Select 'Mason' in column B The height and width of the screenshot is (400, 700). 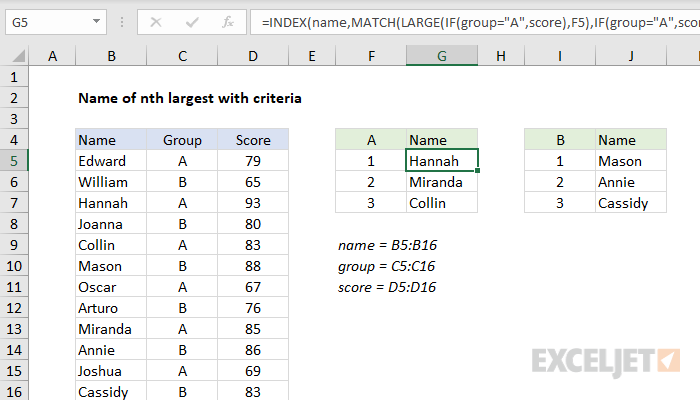pyautogui.click(x=111, y=266)
